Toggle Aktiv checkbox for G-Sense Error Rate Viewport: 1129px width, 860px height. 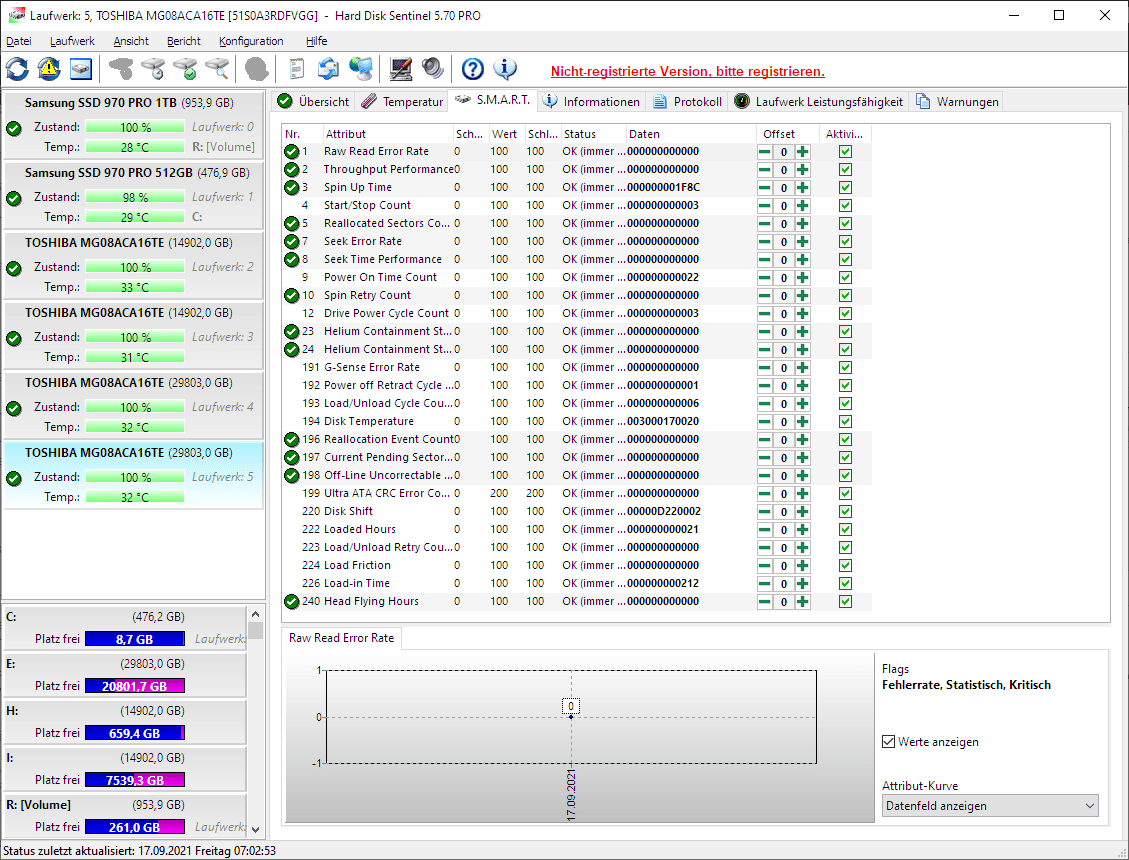[x=845, y=368]
